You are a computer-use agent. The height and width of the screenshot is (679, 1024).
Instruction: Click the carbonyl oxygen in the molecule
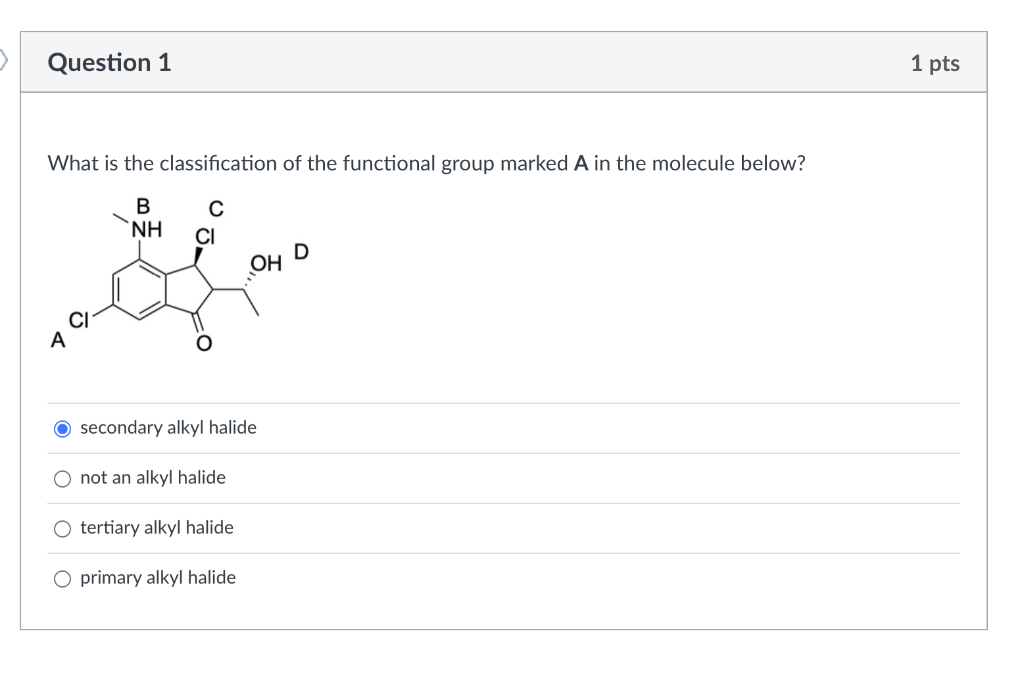[204, 344]
